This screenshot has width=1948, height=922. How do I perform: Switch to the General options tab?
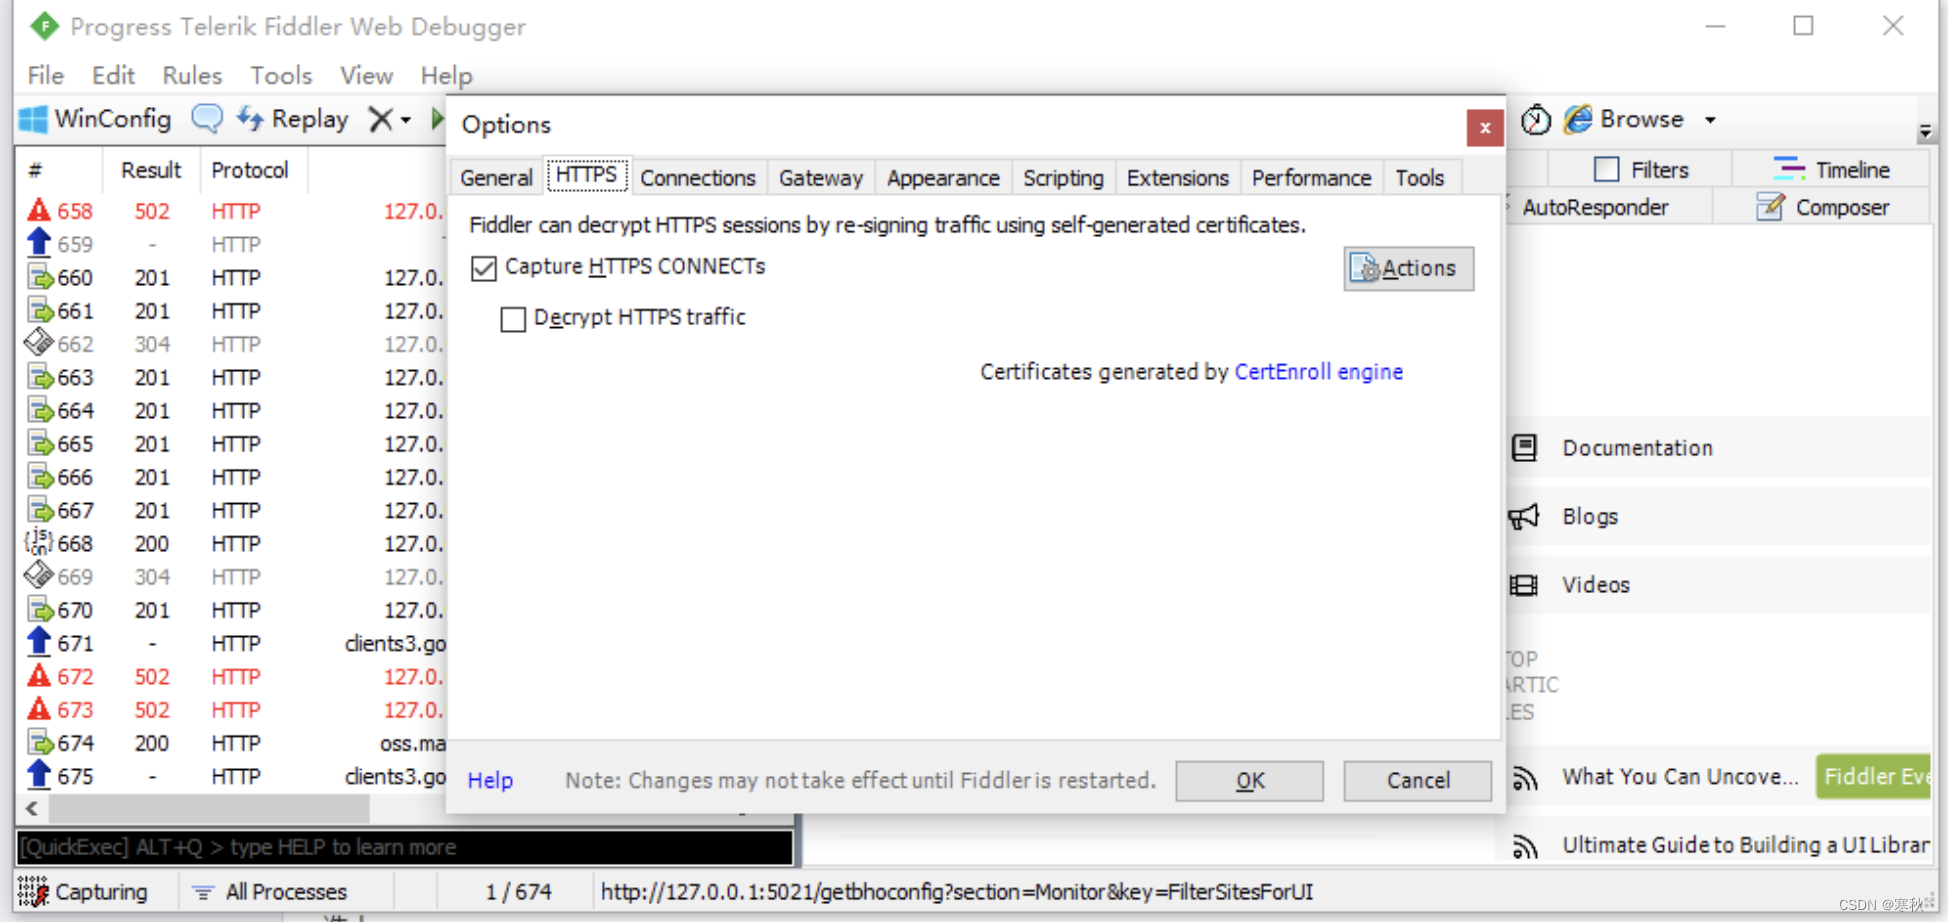496,178
